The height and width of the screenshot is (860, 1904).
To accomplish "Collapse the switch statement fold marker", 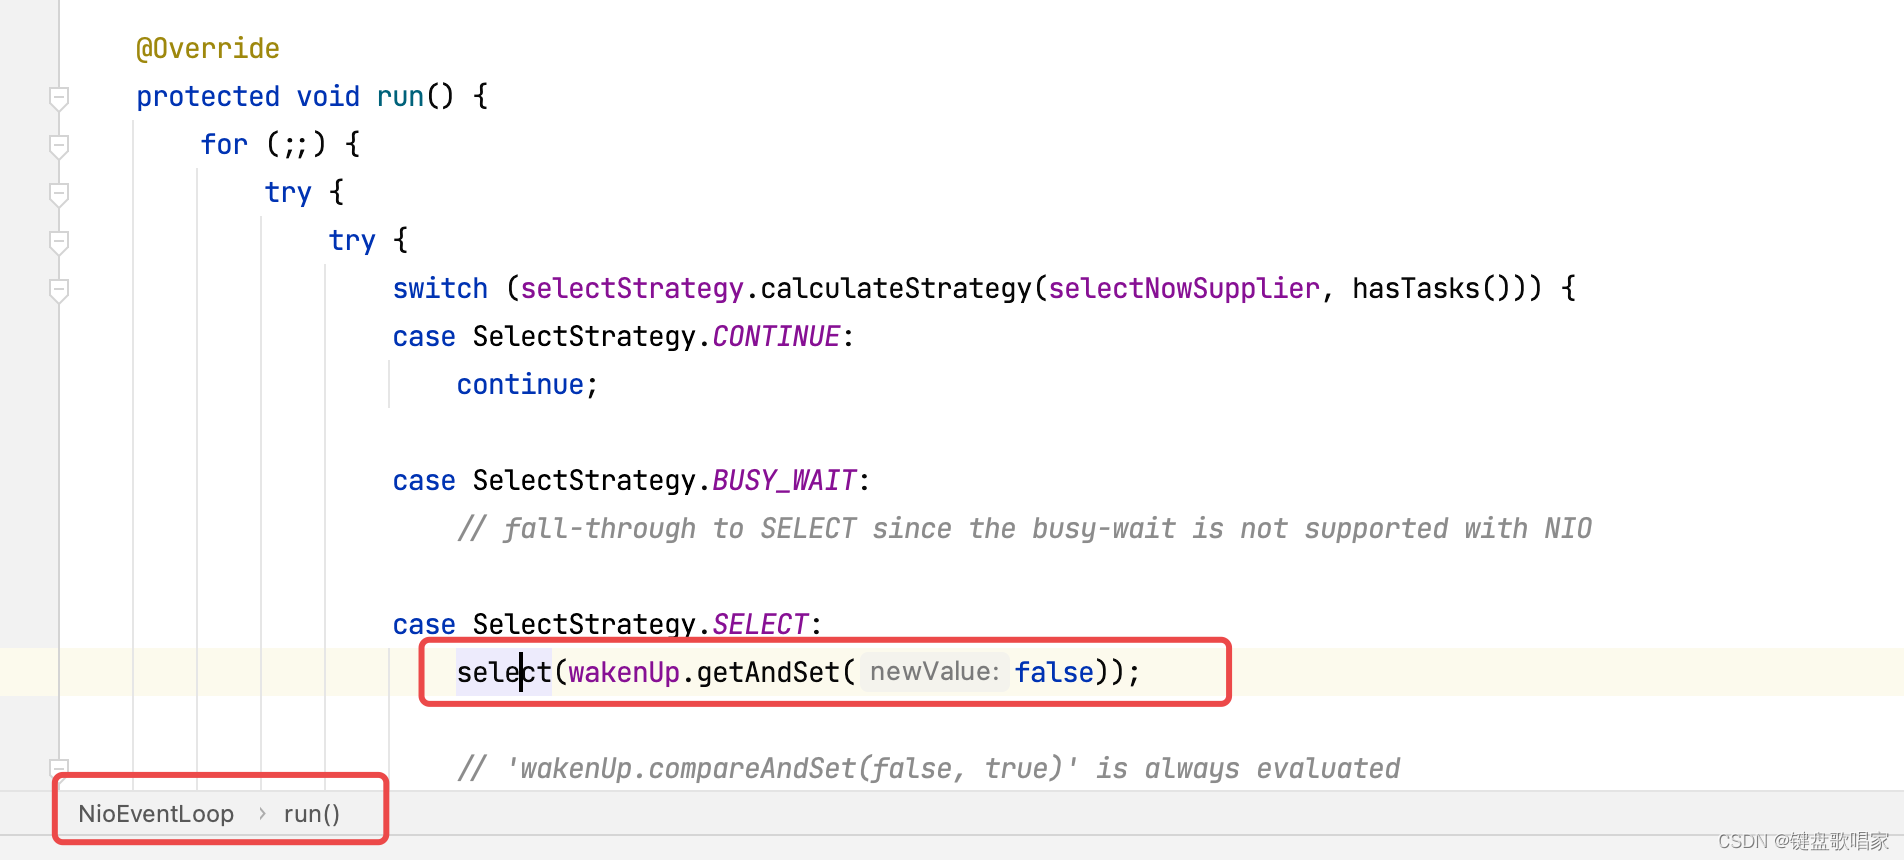I will tap(59, 290).
